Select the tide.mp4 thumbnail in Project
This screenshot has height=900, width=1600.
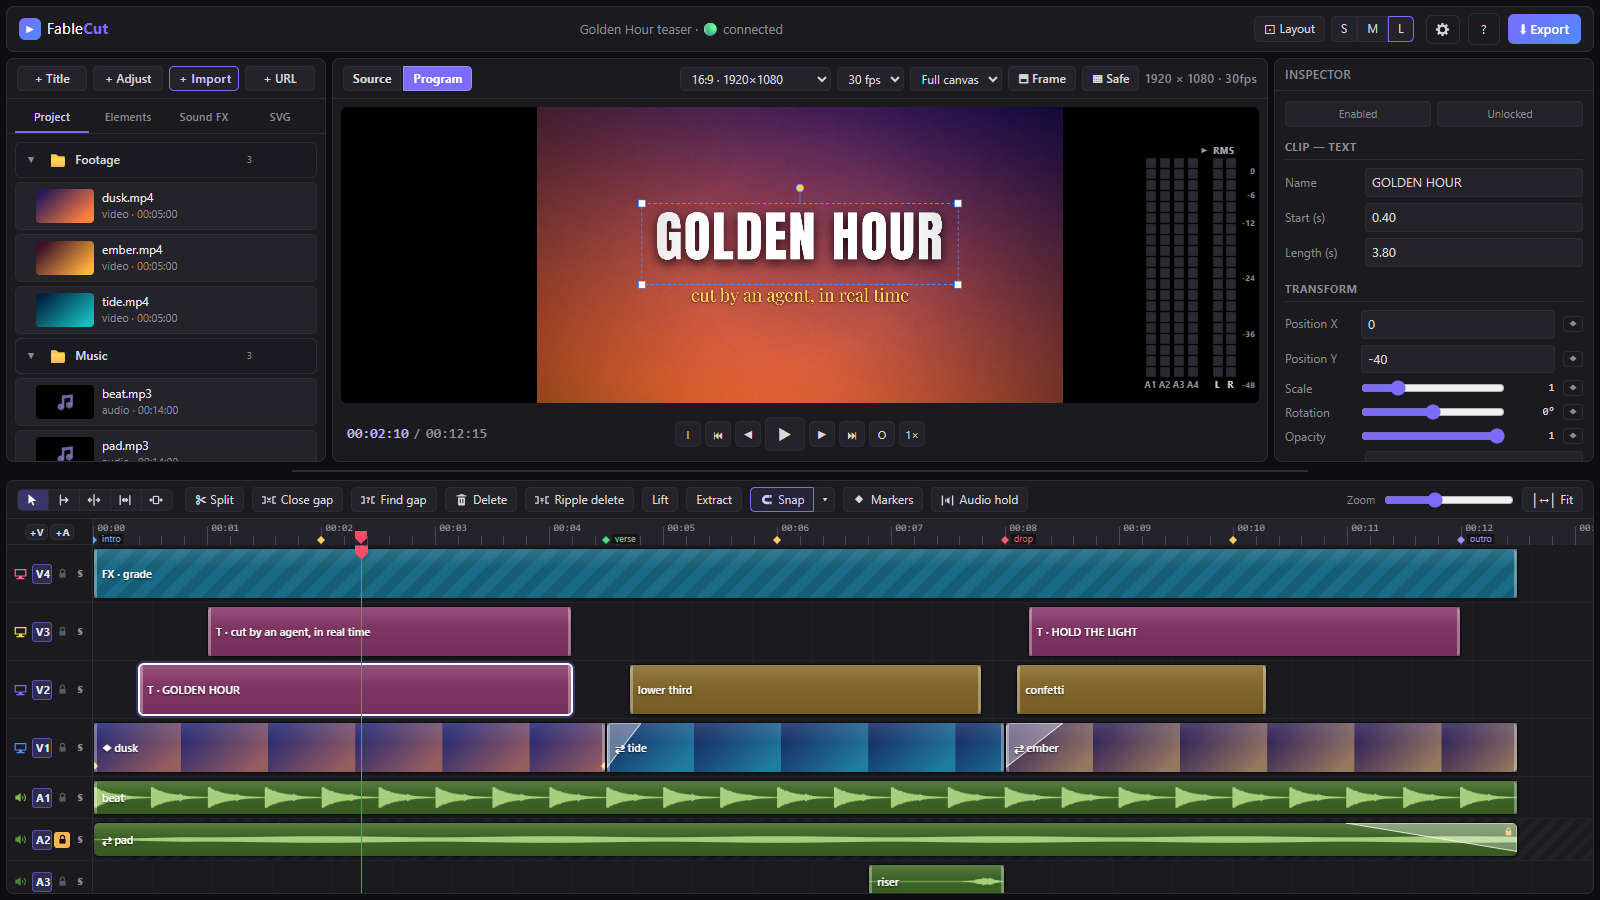pos(65,310)
